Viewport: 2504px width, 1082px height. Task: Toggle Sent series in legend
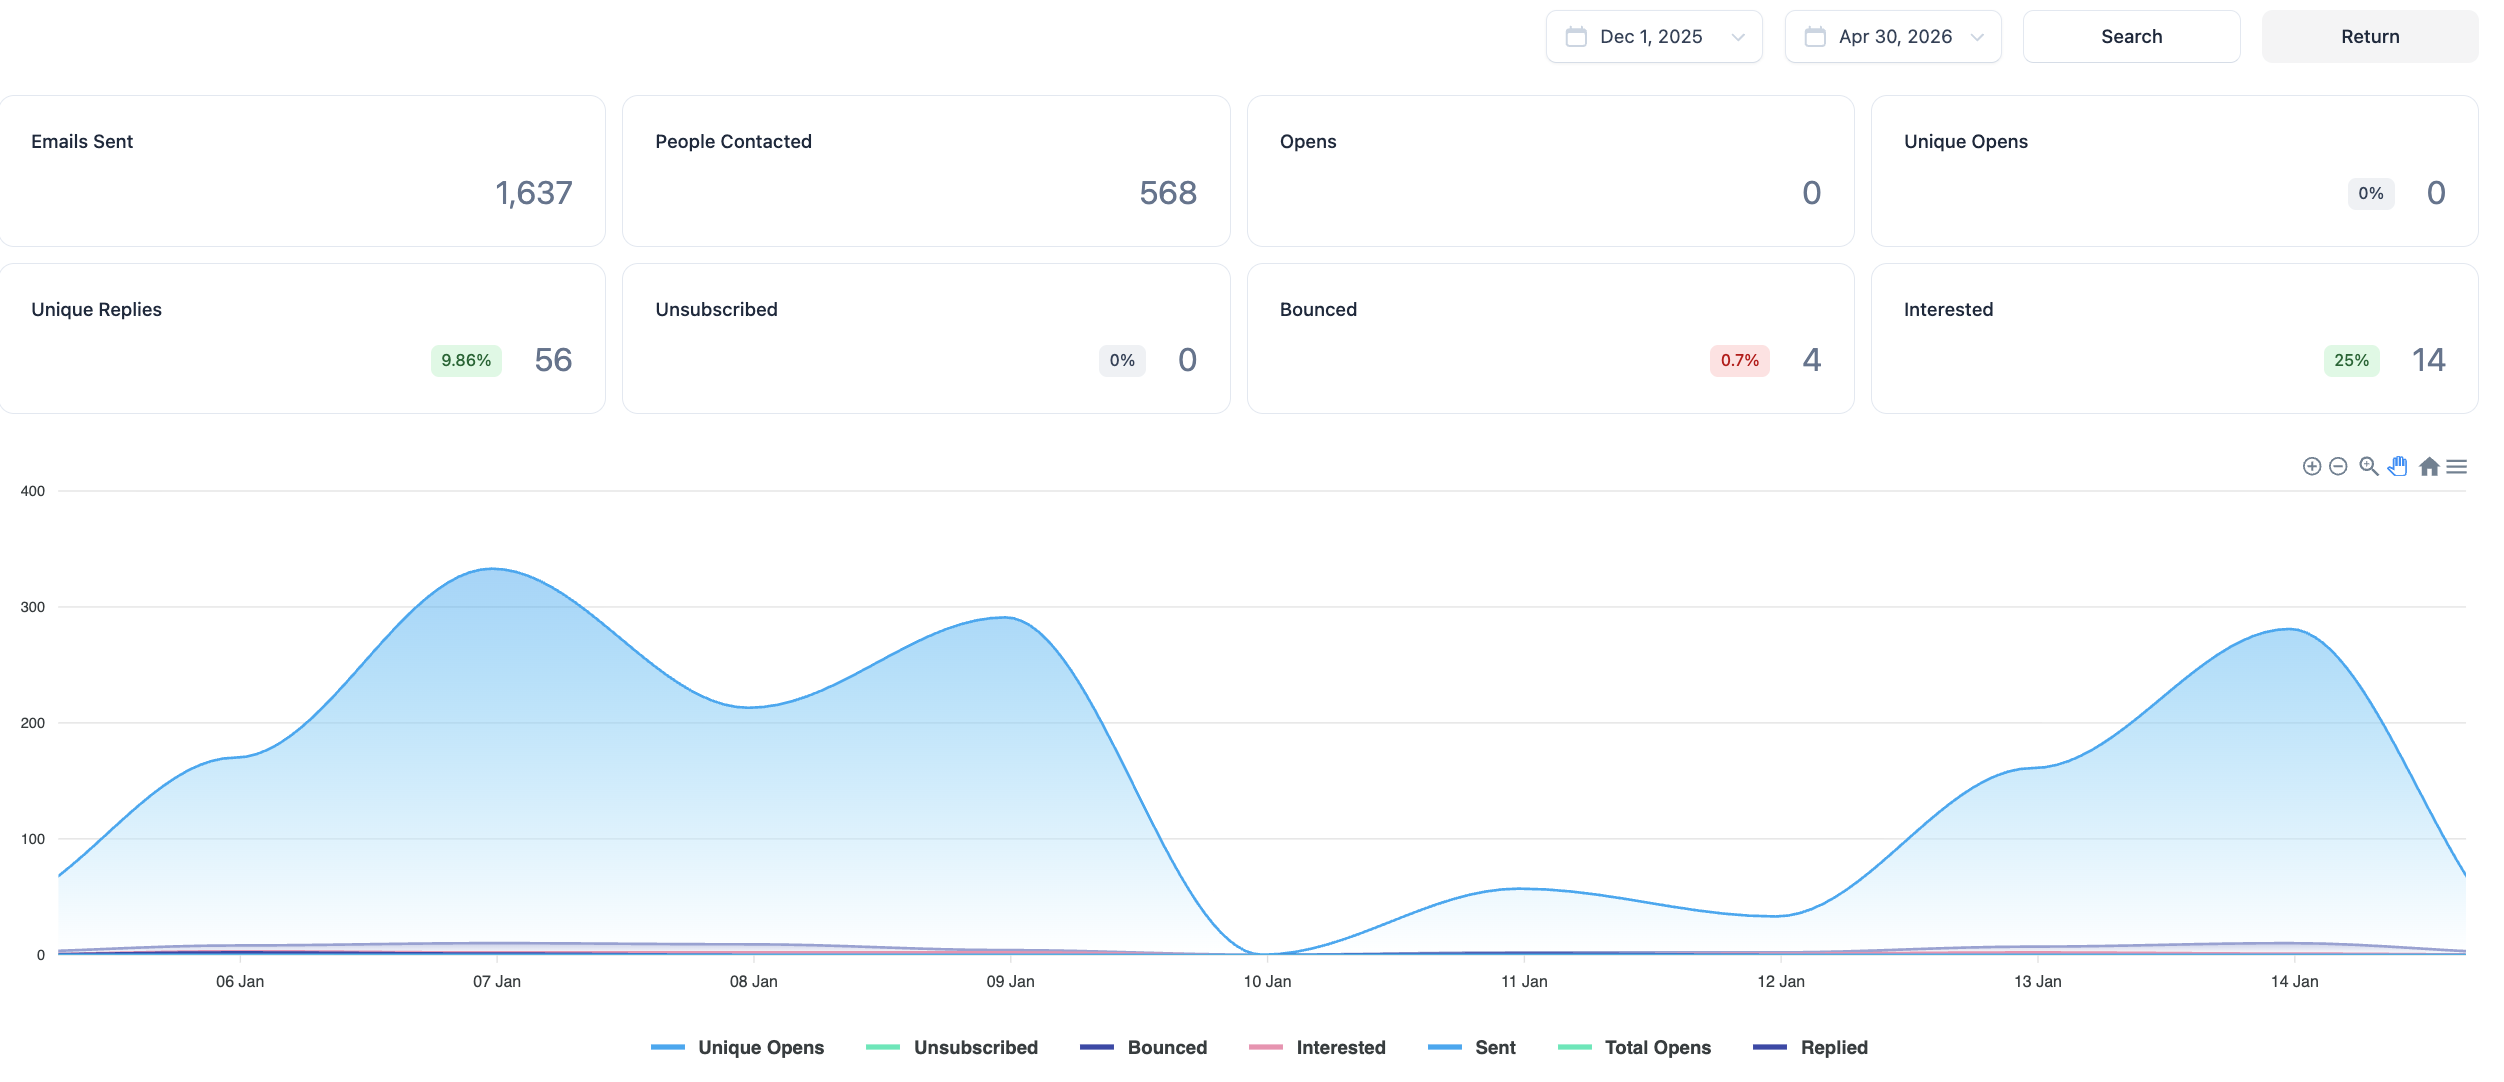(1472, 1047)
